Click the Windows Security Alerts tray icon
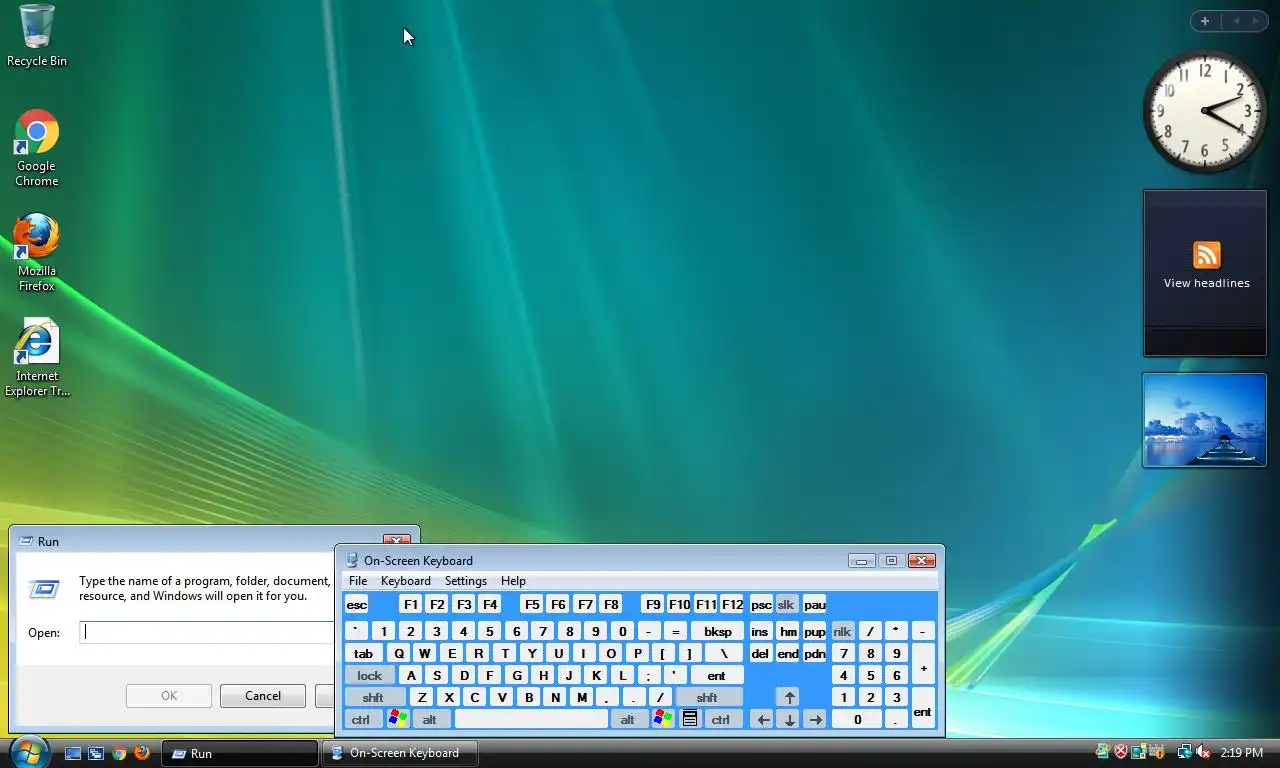 pos(1121,752)
